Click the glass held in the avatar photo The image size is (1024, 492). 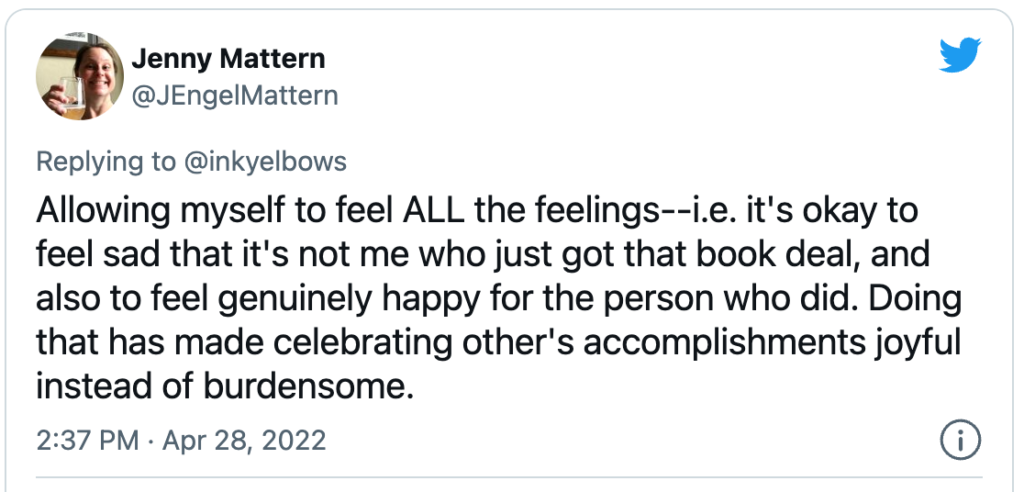[x=72, y=91]
